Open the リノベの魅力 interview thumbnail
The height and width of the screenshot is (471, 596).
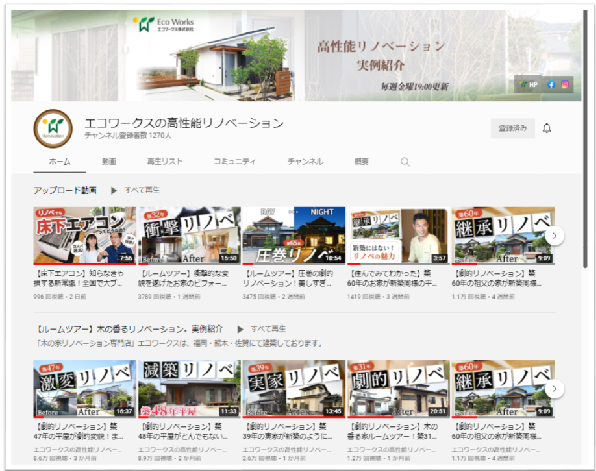(x=398, y=235)
